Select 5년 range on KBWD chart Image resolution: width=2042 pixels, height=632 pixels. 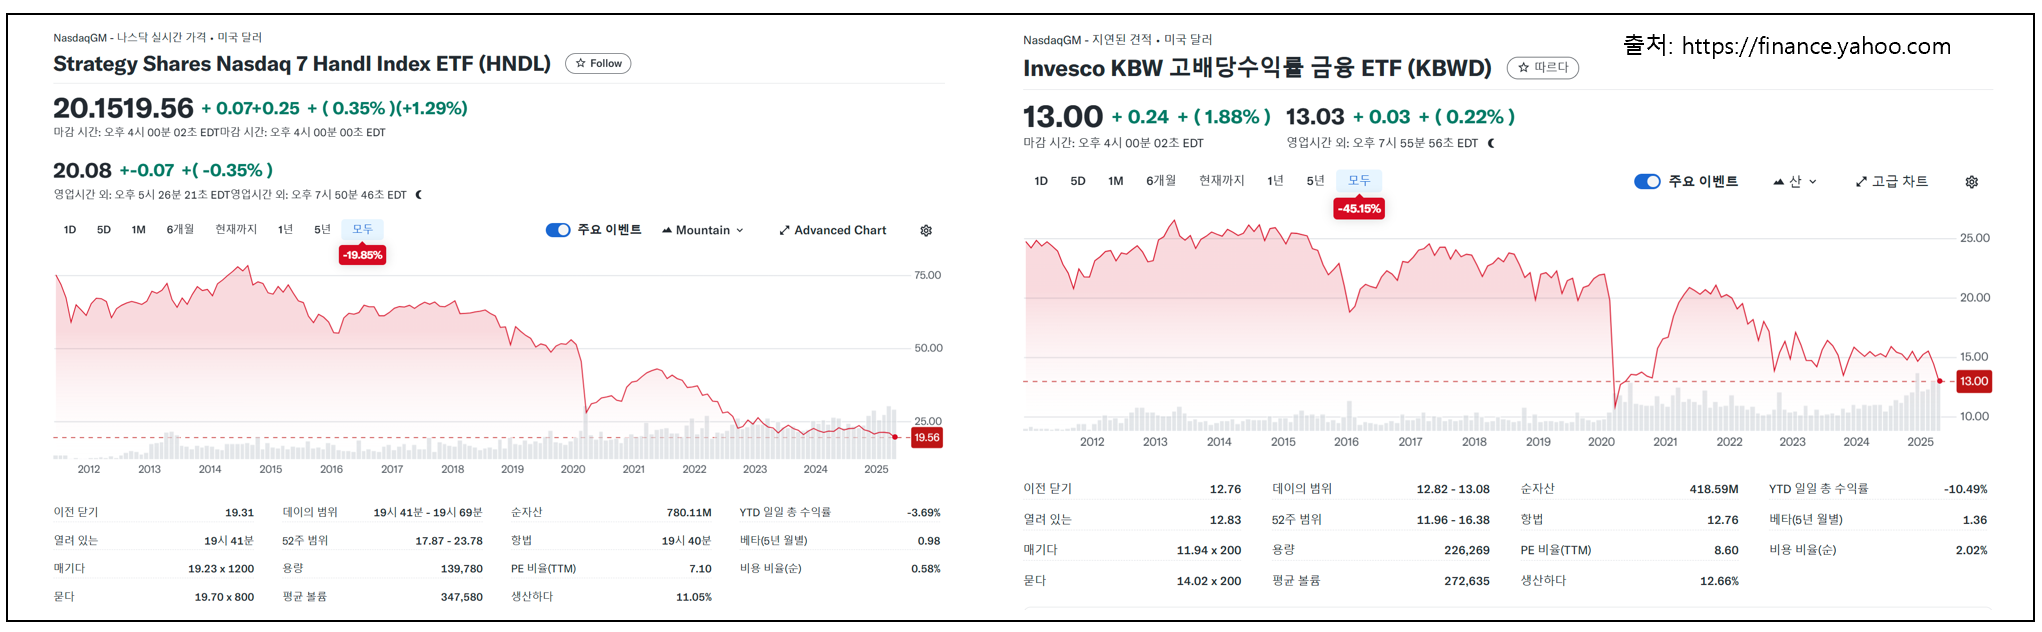[1315, 181]
